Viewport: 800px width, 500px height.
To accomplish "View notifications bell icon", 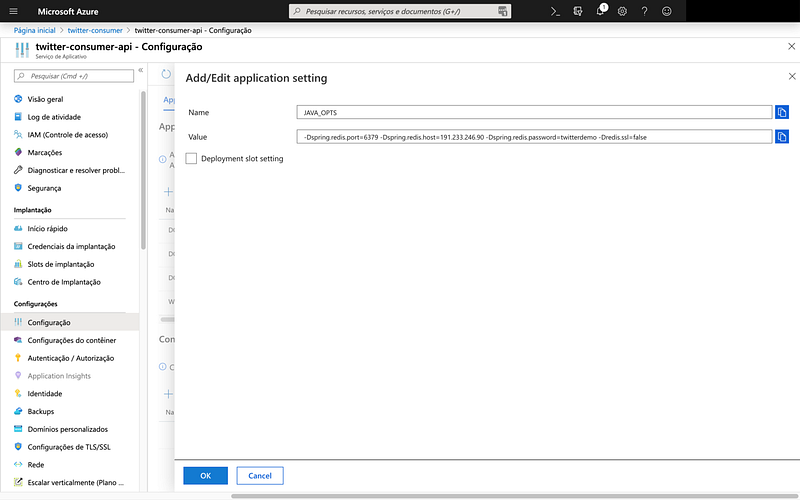I will pos(601,11).
